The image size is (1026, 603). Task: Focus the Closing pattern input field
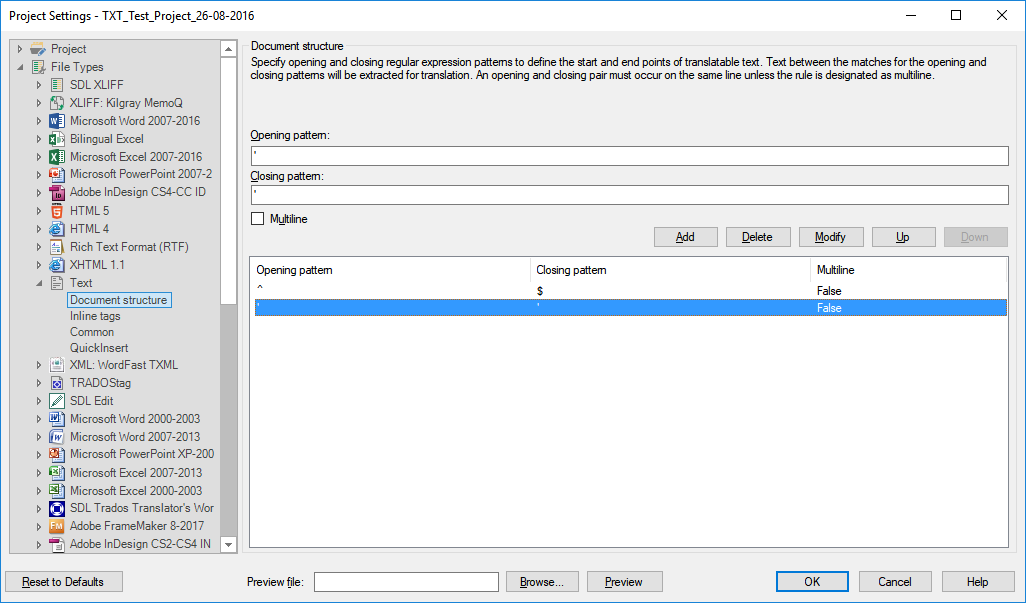coord(629,195)
